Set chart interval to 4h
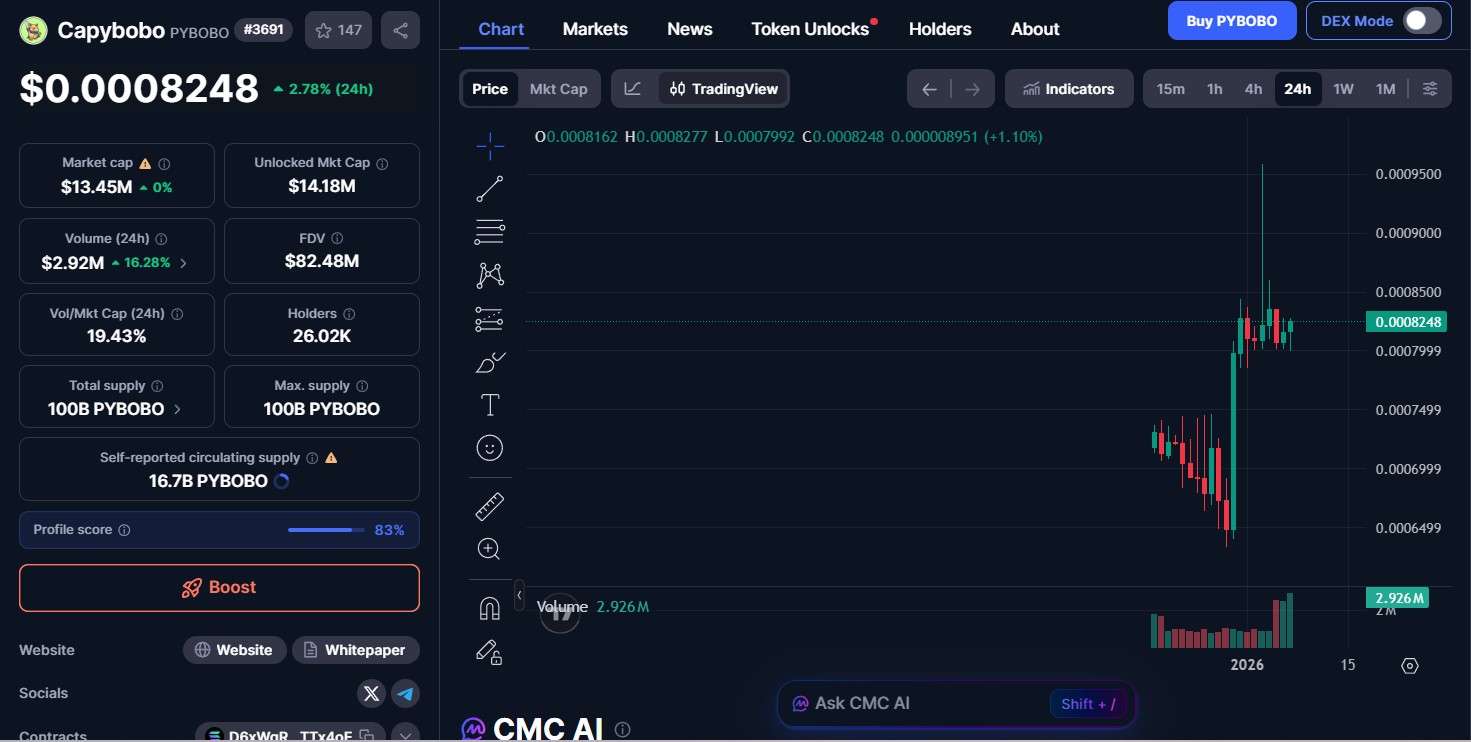Image resolution: width=1471 pixels, height=742 pixels. 1253,89
